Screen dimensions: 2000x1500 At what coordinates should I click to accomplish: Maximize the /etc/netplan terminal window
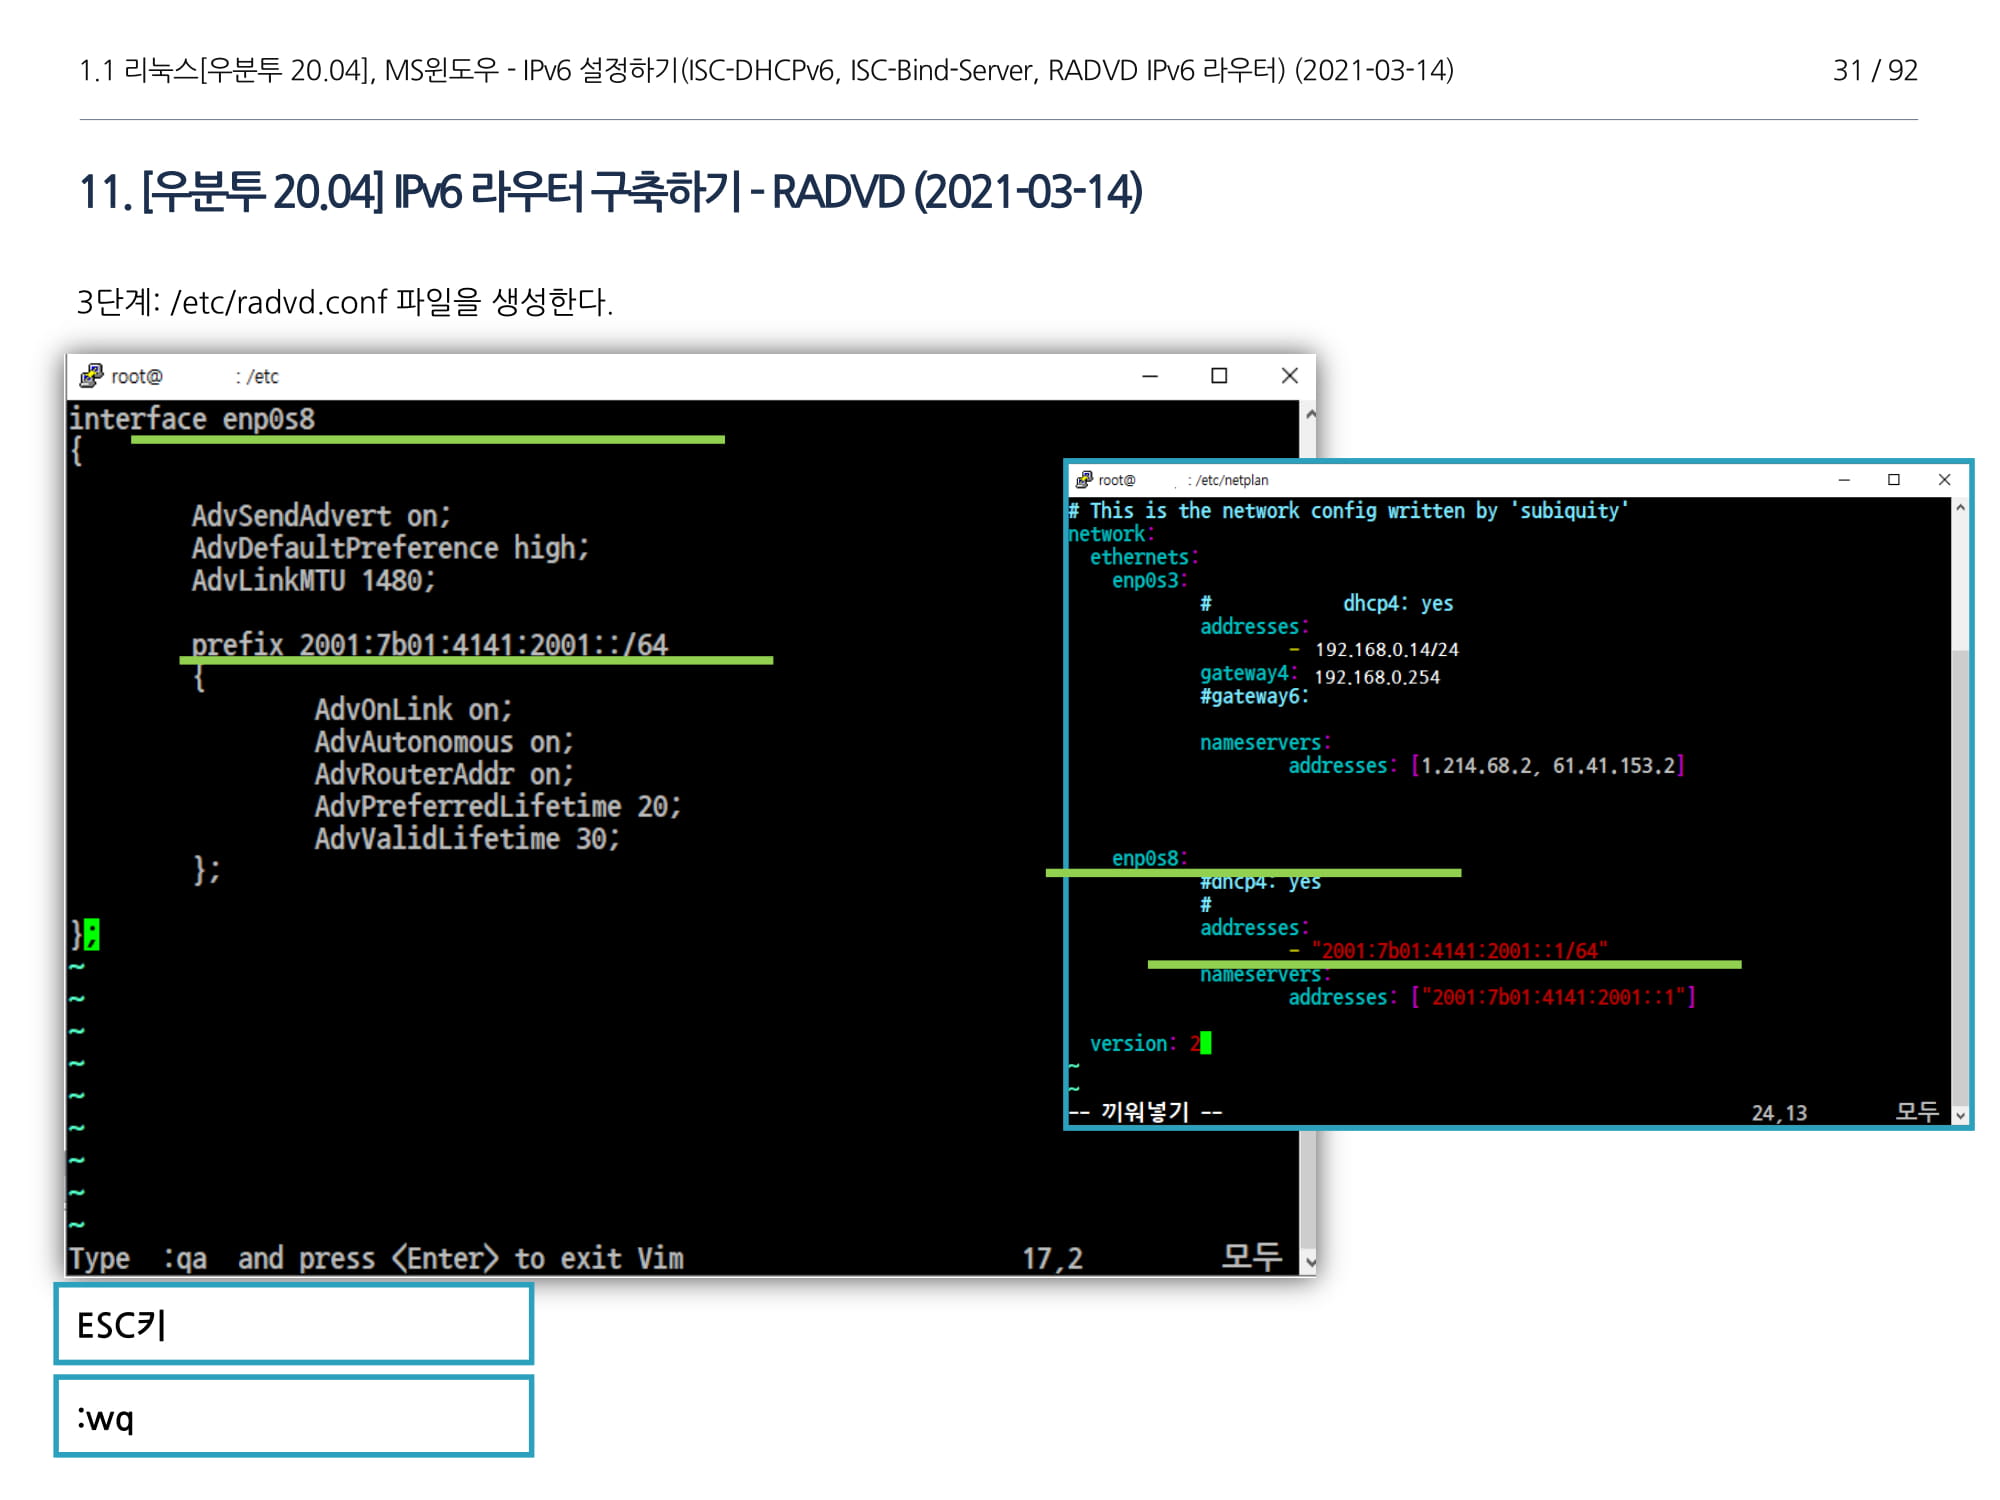[x=1894, y=480]
